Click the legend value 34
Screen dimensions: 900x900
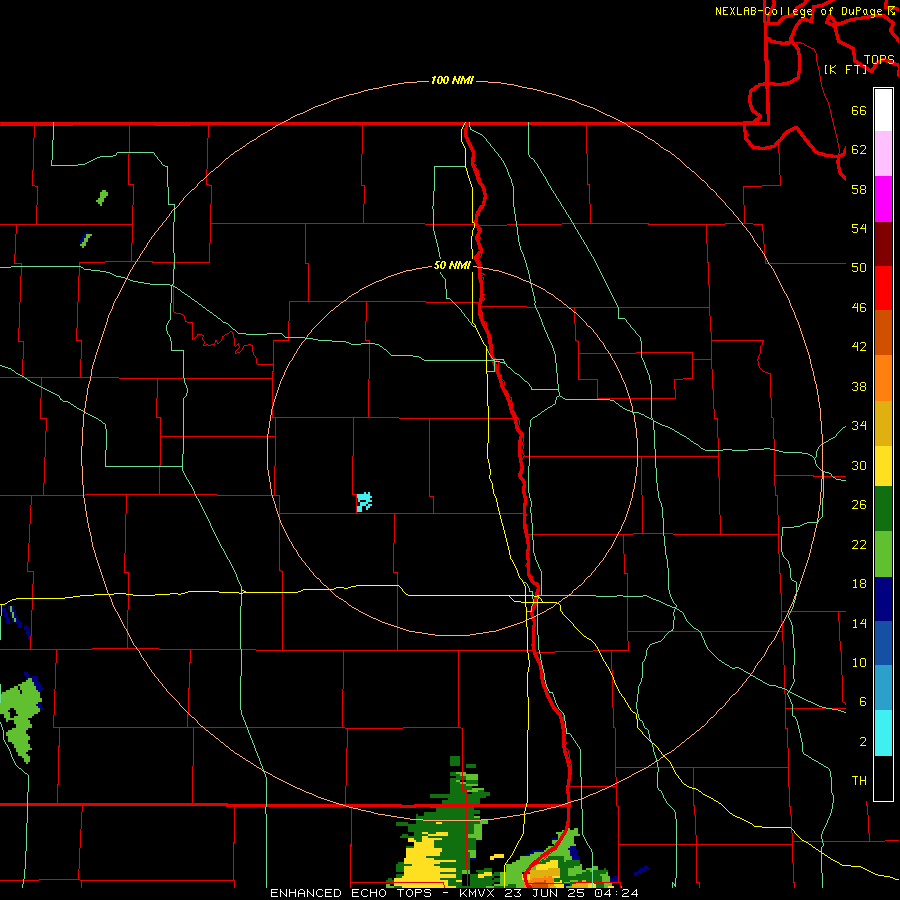859,426
